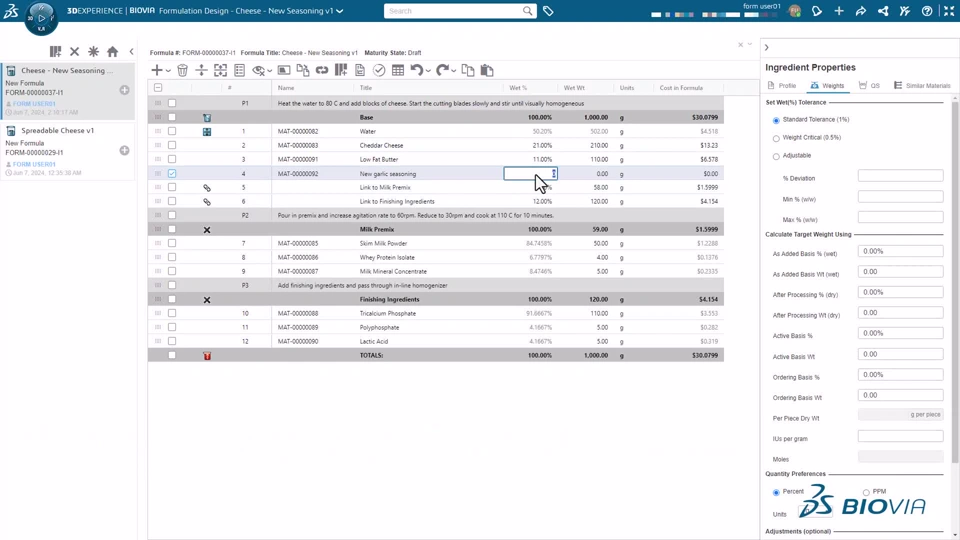Click the table grid icon in toolbar
This screenshot has width=960, height=540.
pos(398,70)
